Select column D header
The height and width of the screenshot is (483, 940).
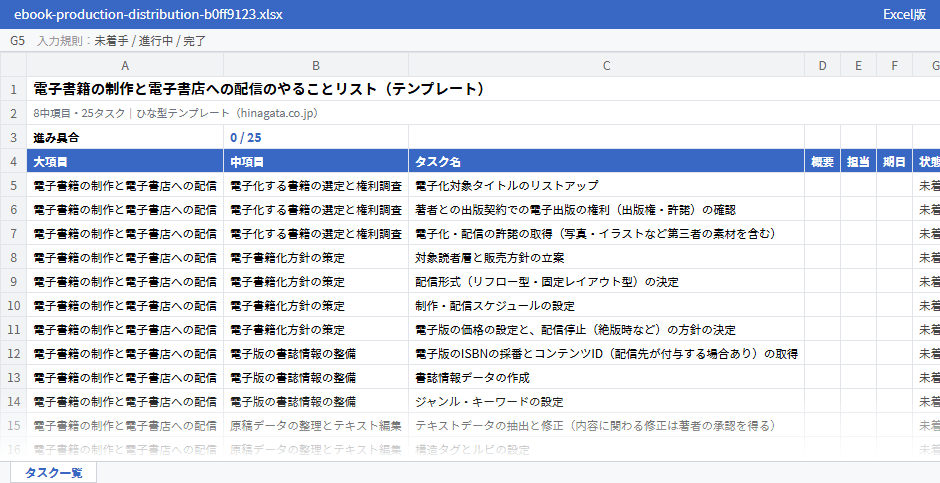(822, 65)
